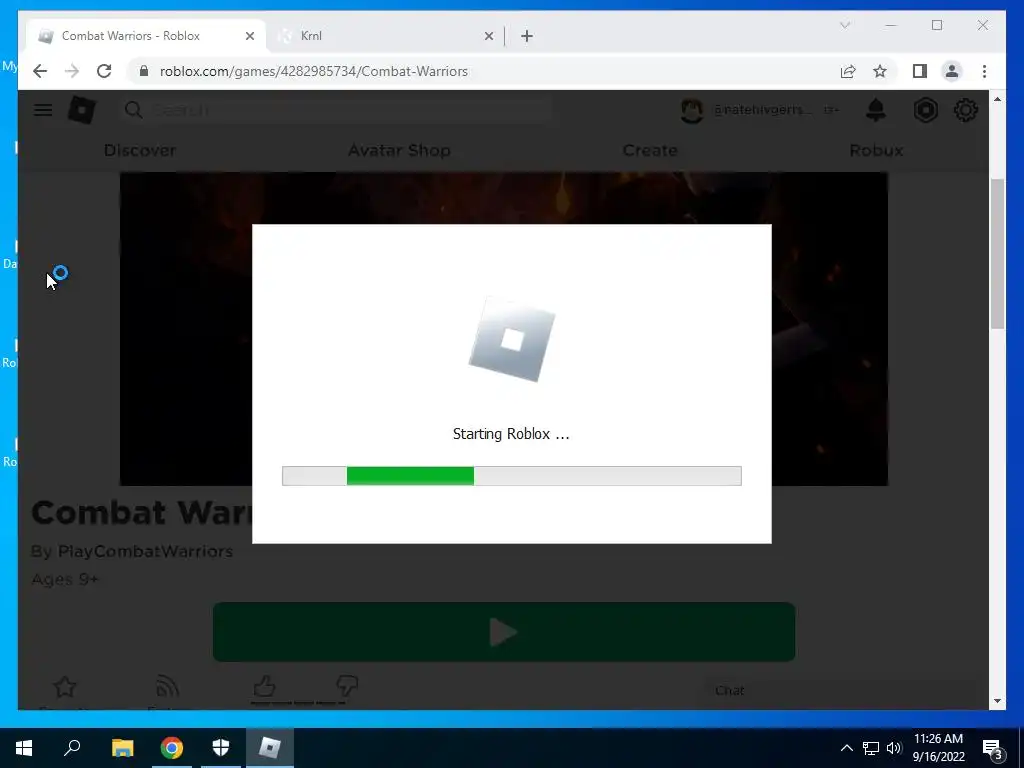Toggle the Chrome side panel icon
The width and height of the screenshot is (1024, 768).
click(x=920, y=71)
